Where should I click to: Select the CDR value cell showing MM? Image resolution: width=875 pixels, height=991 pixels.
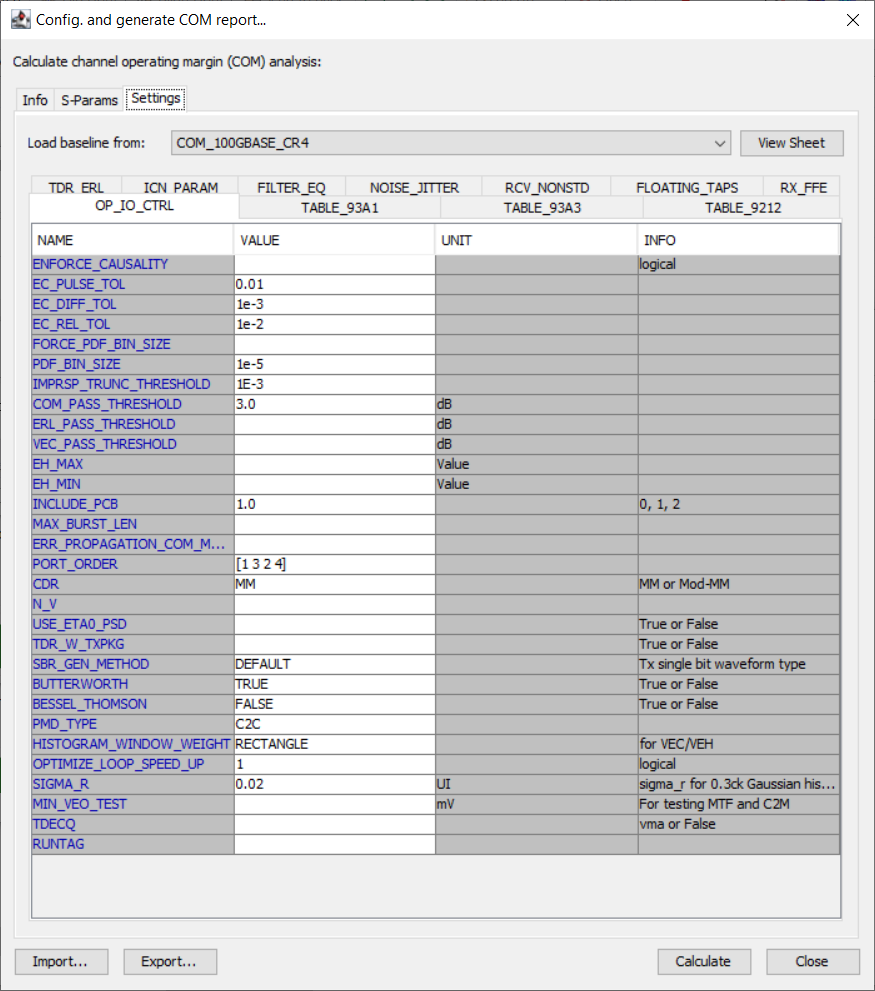(330, 583)
